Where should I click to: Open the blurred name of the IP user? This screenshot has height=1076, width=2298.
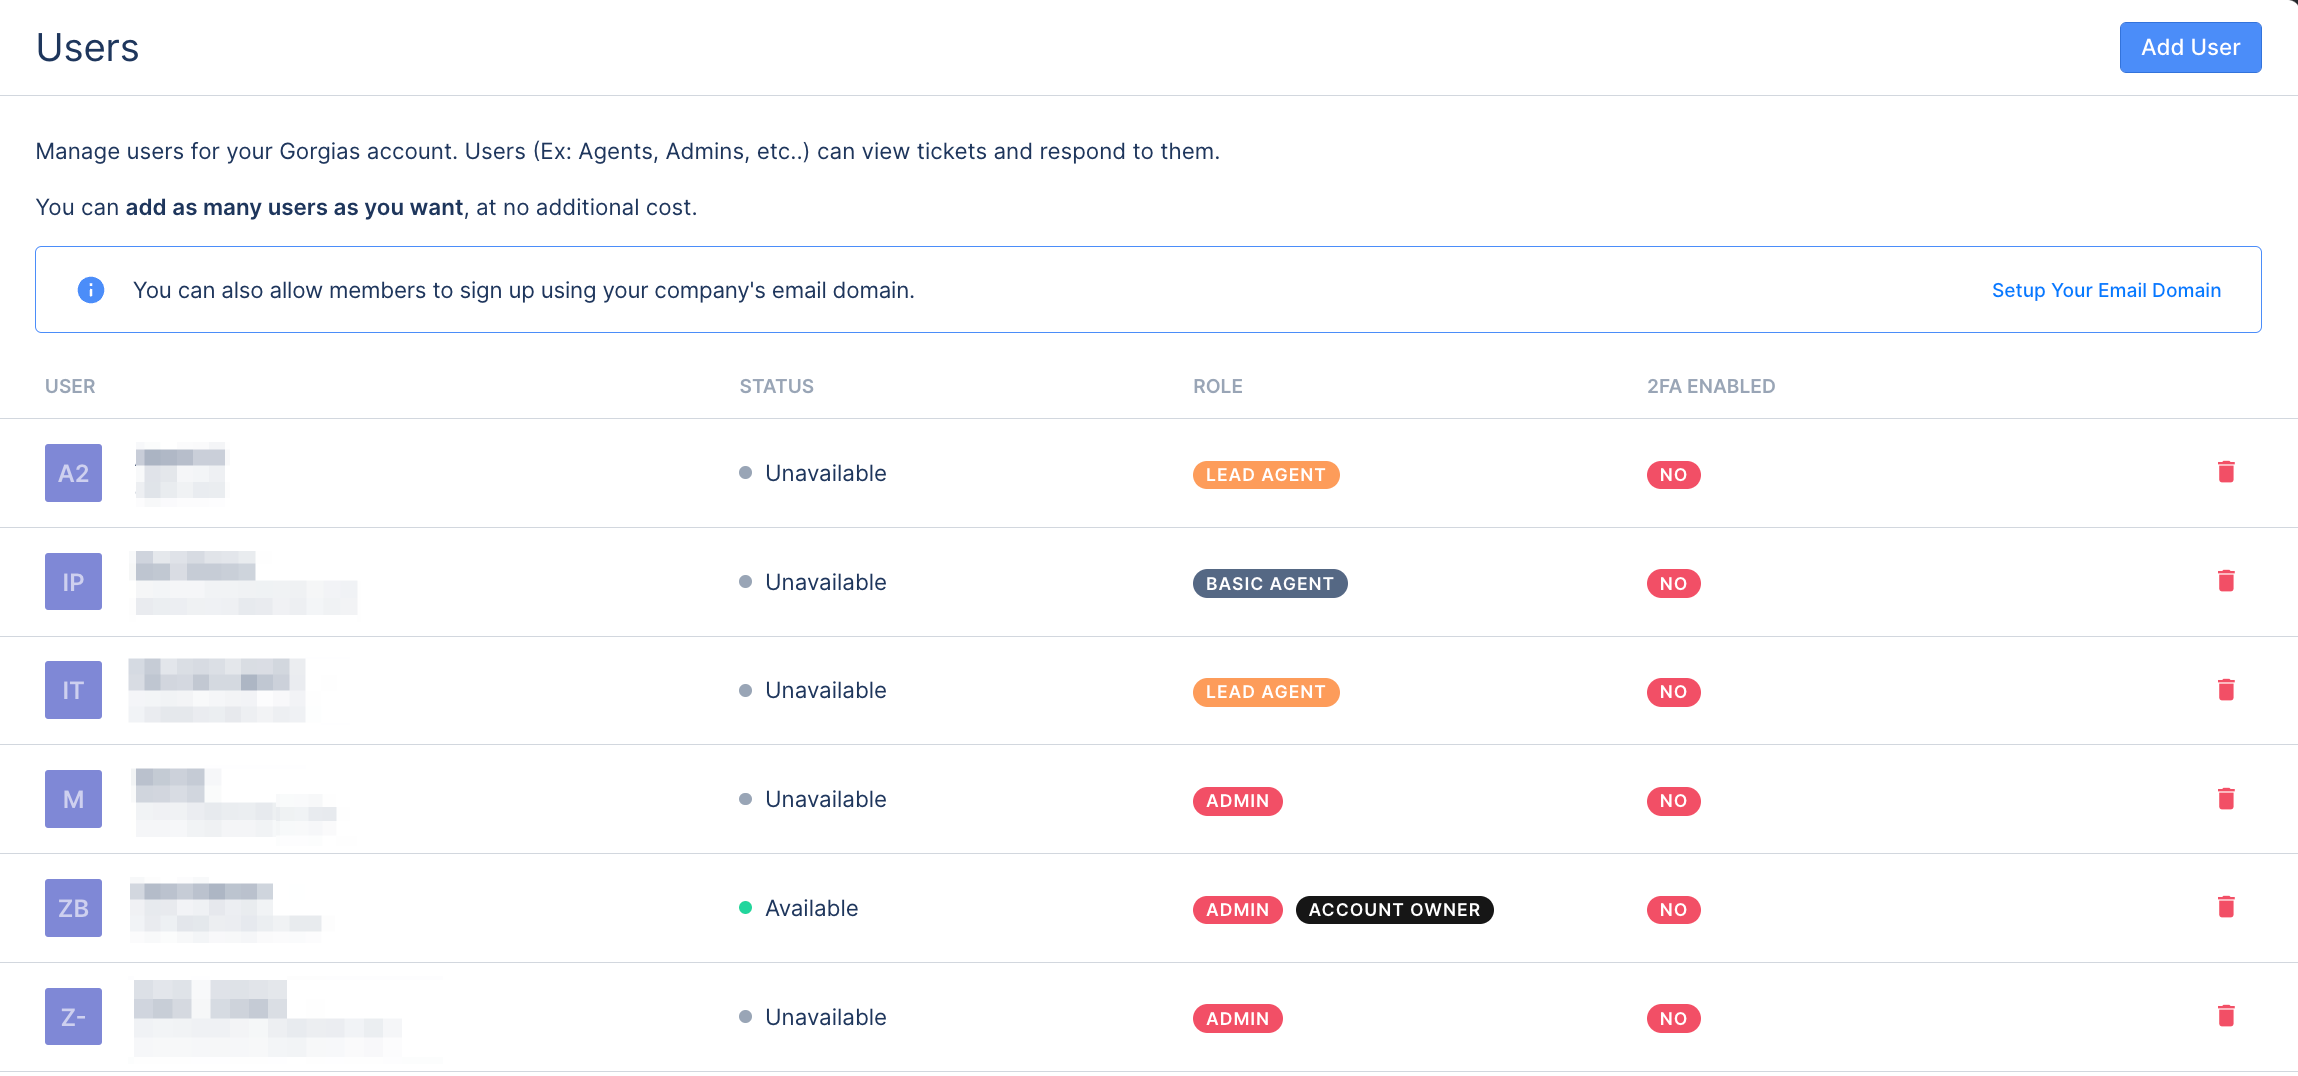[245, 582]
